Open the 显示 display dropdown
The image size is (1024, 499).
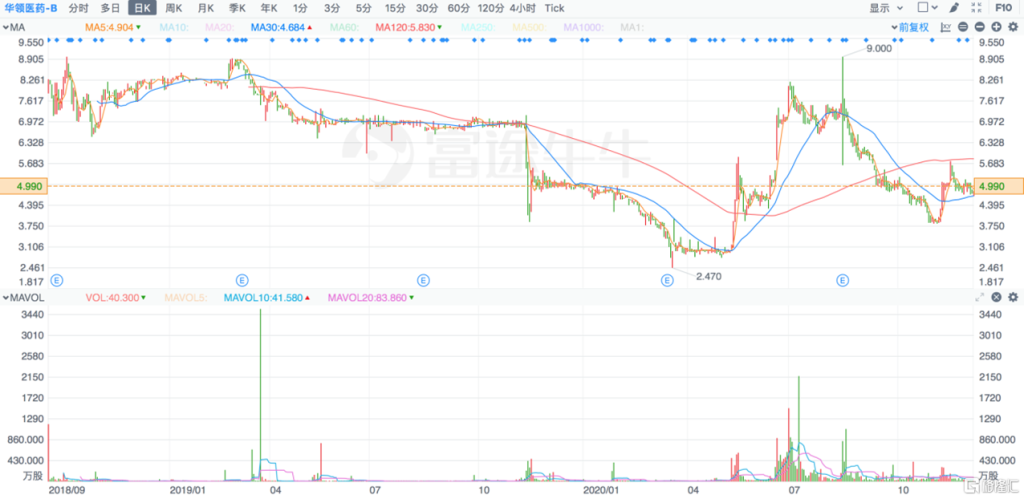coord(886,8)
